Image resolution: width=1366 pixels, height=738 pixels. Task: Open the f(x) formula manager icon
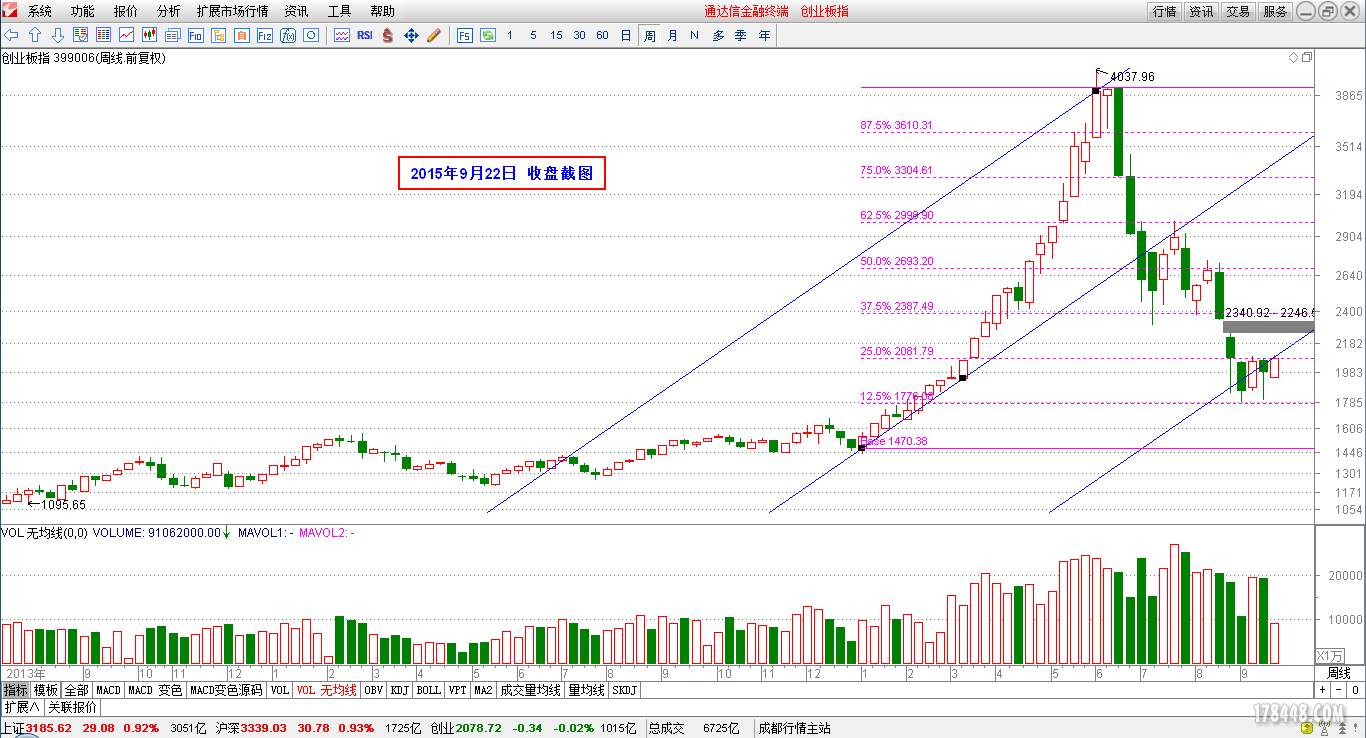(288, 35)
